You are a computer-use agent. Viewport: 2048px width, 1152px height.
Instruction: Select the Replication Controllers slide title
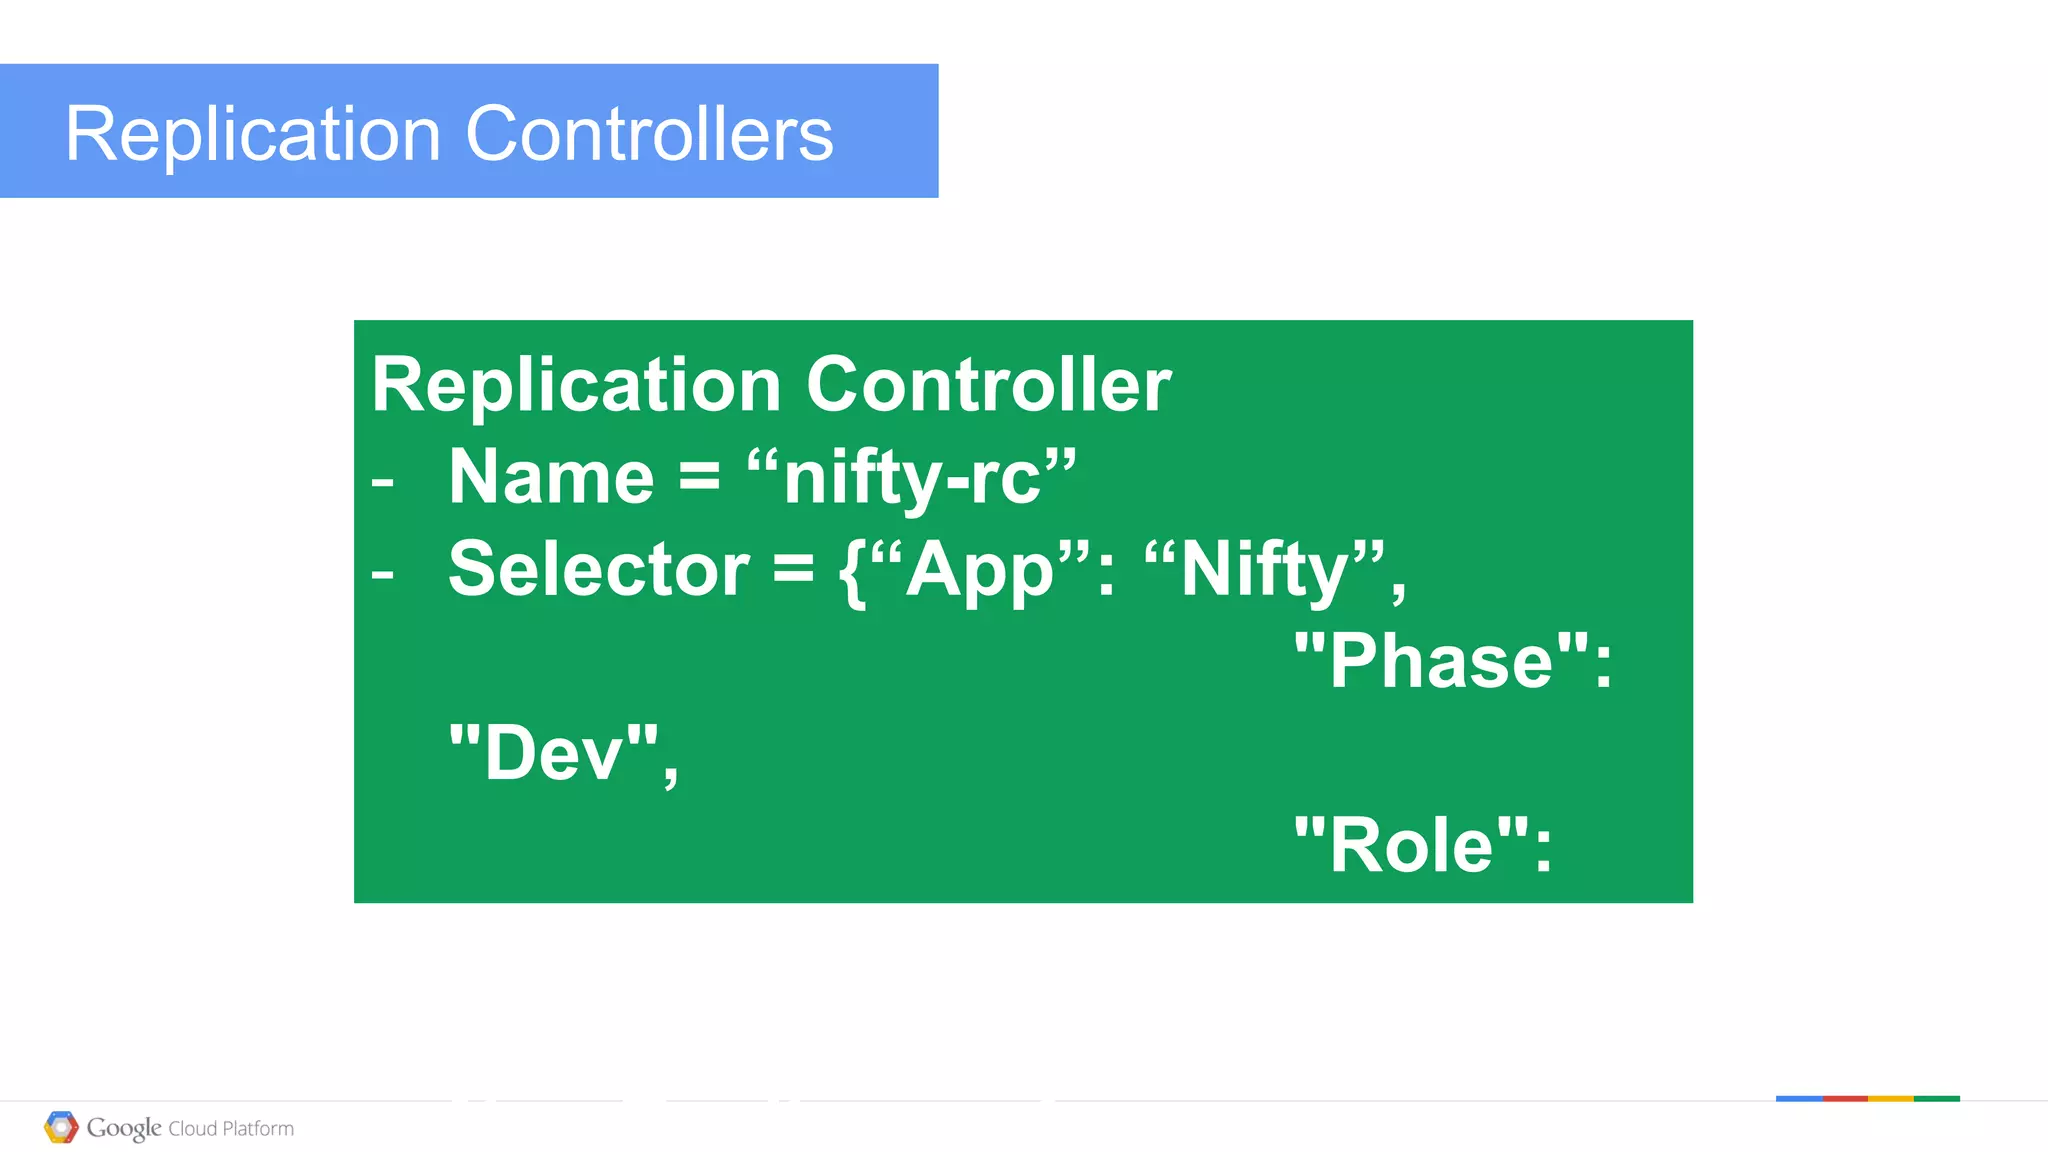tap(449, 134)
